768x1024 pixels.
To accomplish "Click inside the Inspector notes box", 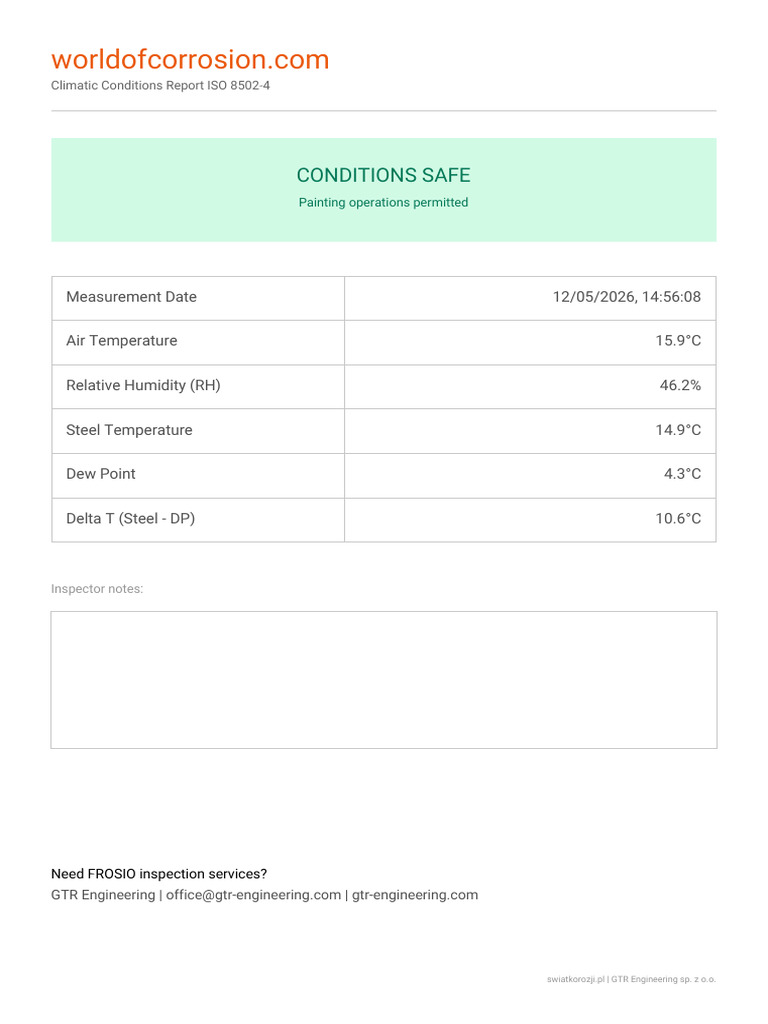I will coord(384,680).
